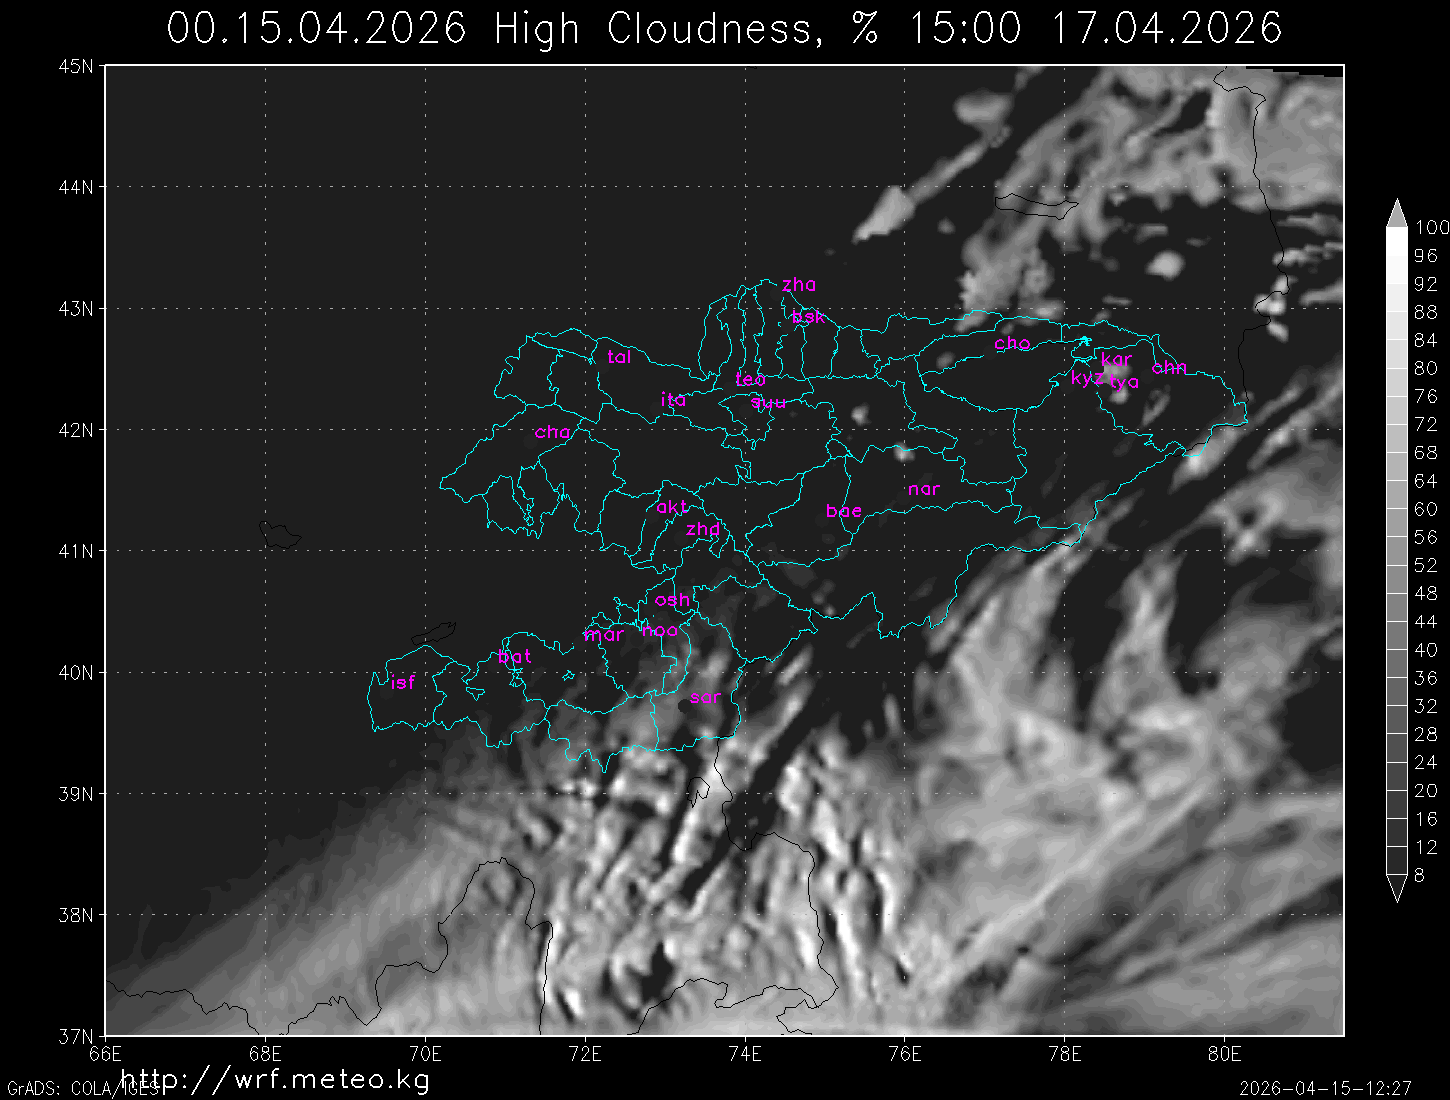
Task: Click the upper arrow of the color scale
Action: point(1396,213)
